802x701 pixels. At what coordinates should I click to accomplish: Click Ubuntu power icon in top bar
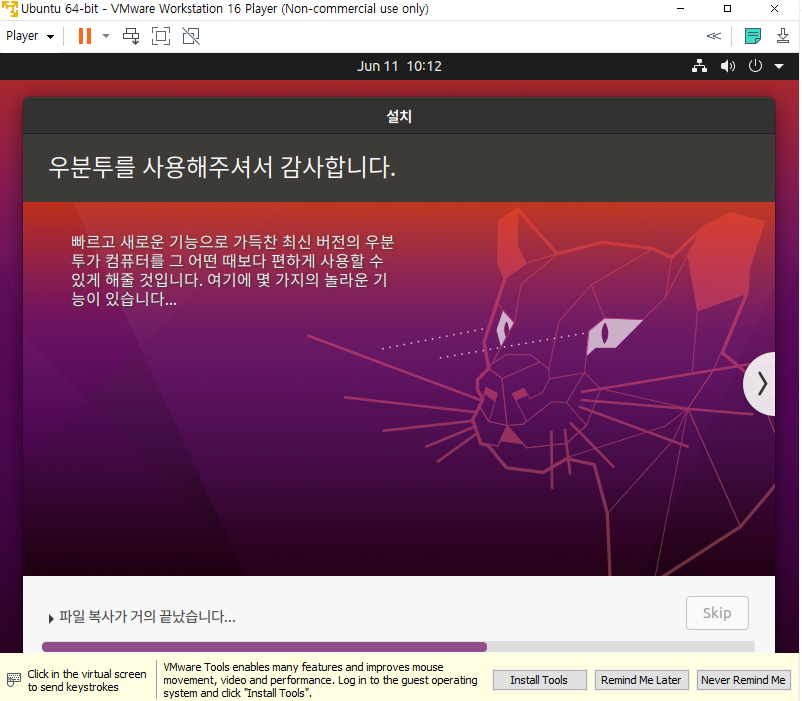point(755,66)
